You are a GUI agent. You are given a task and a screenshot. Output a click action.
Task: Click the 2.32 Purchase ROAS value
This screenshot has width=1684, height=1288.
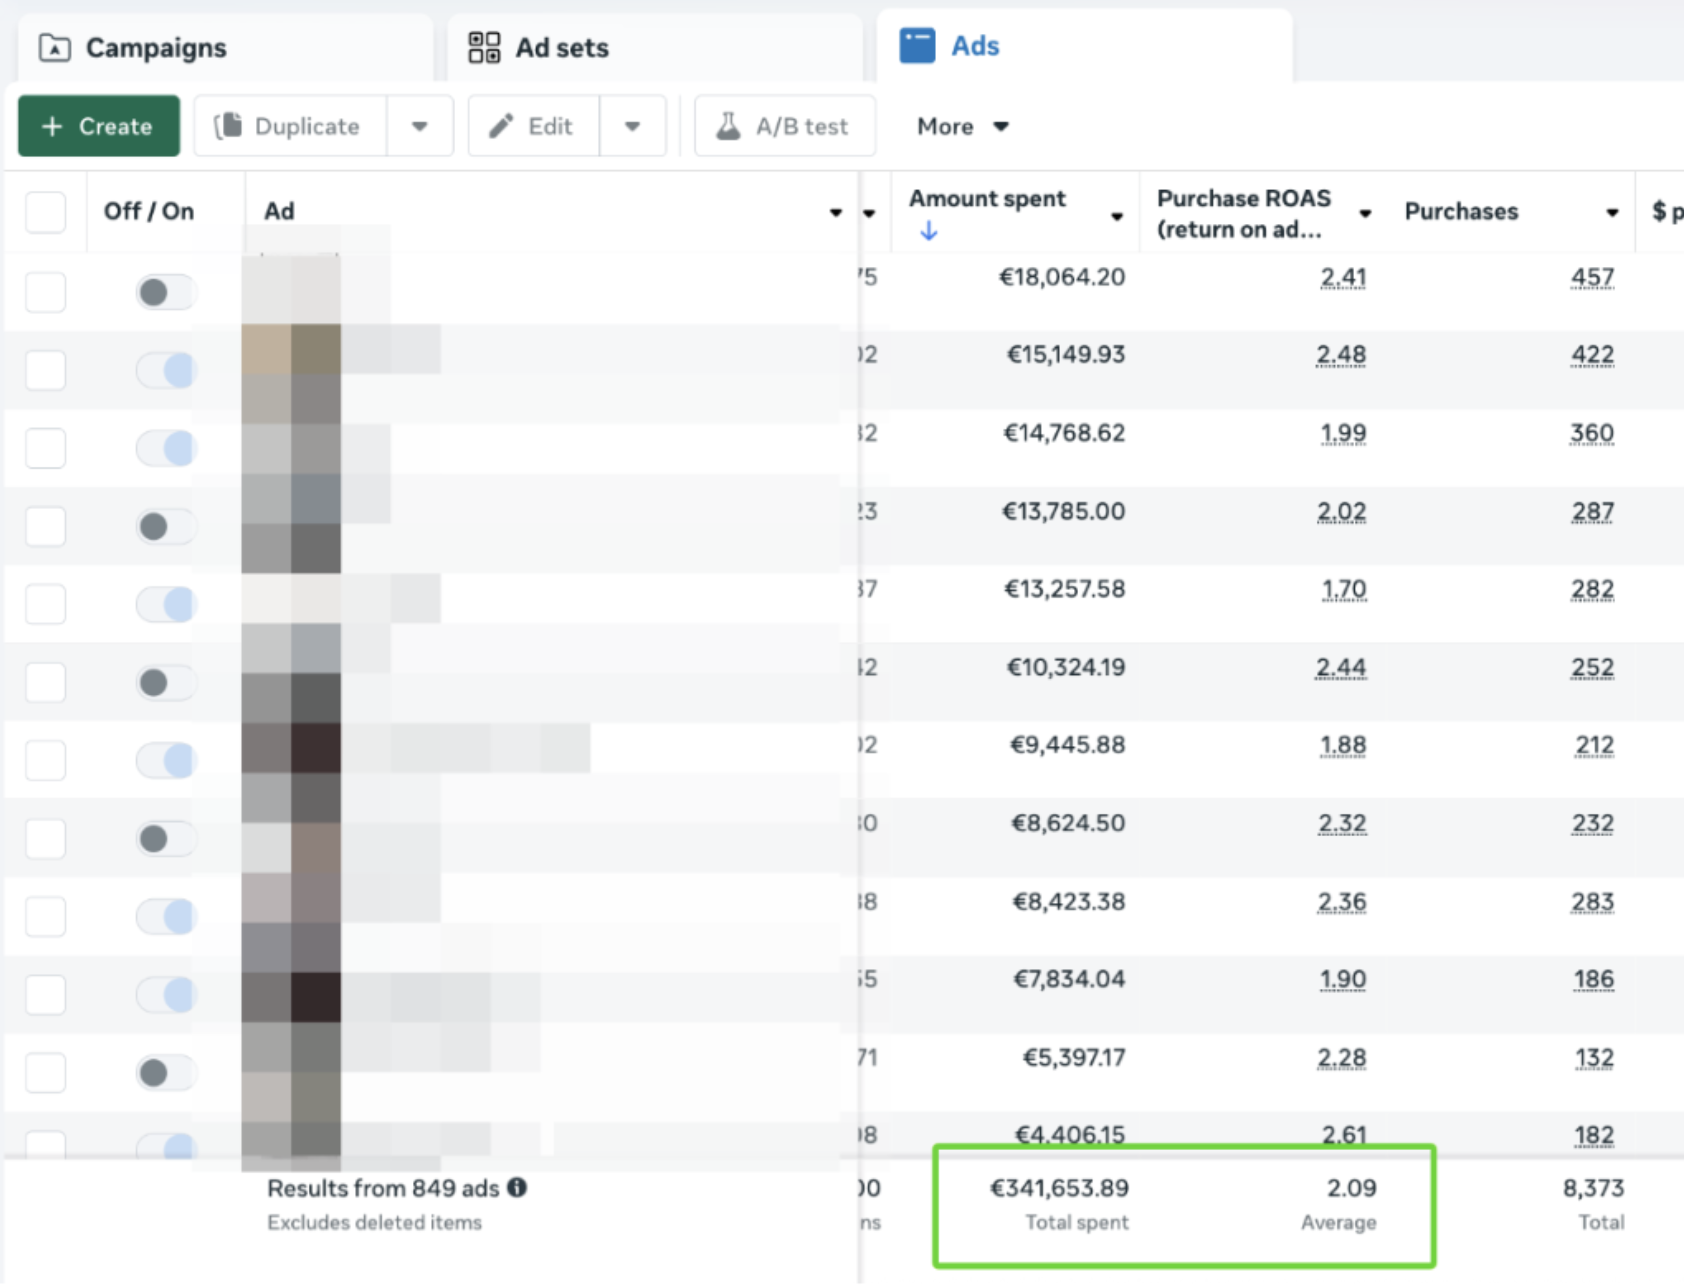pos(1342,823)
